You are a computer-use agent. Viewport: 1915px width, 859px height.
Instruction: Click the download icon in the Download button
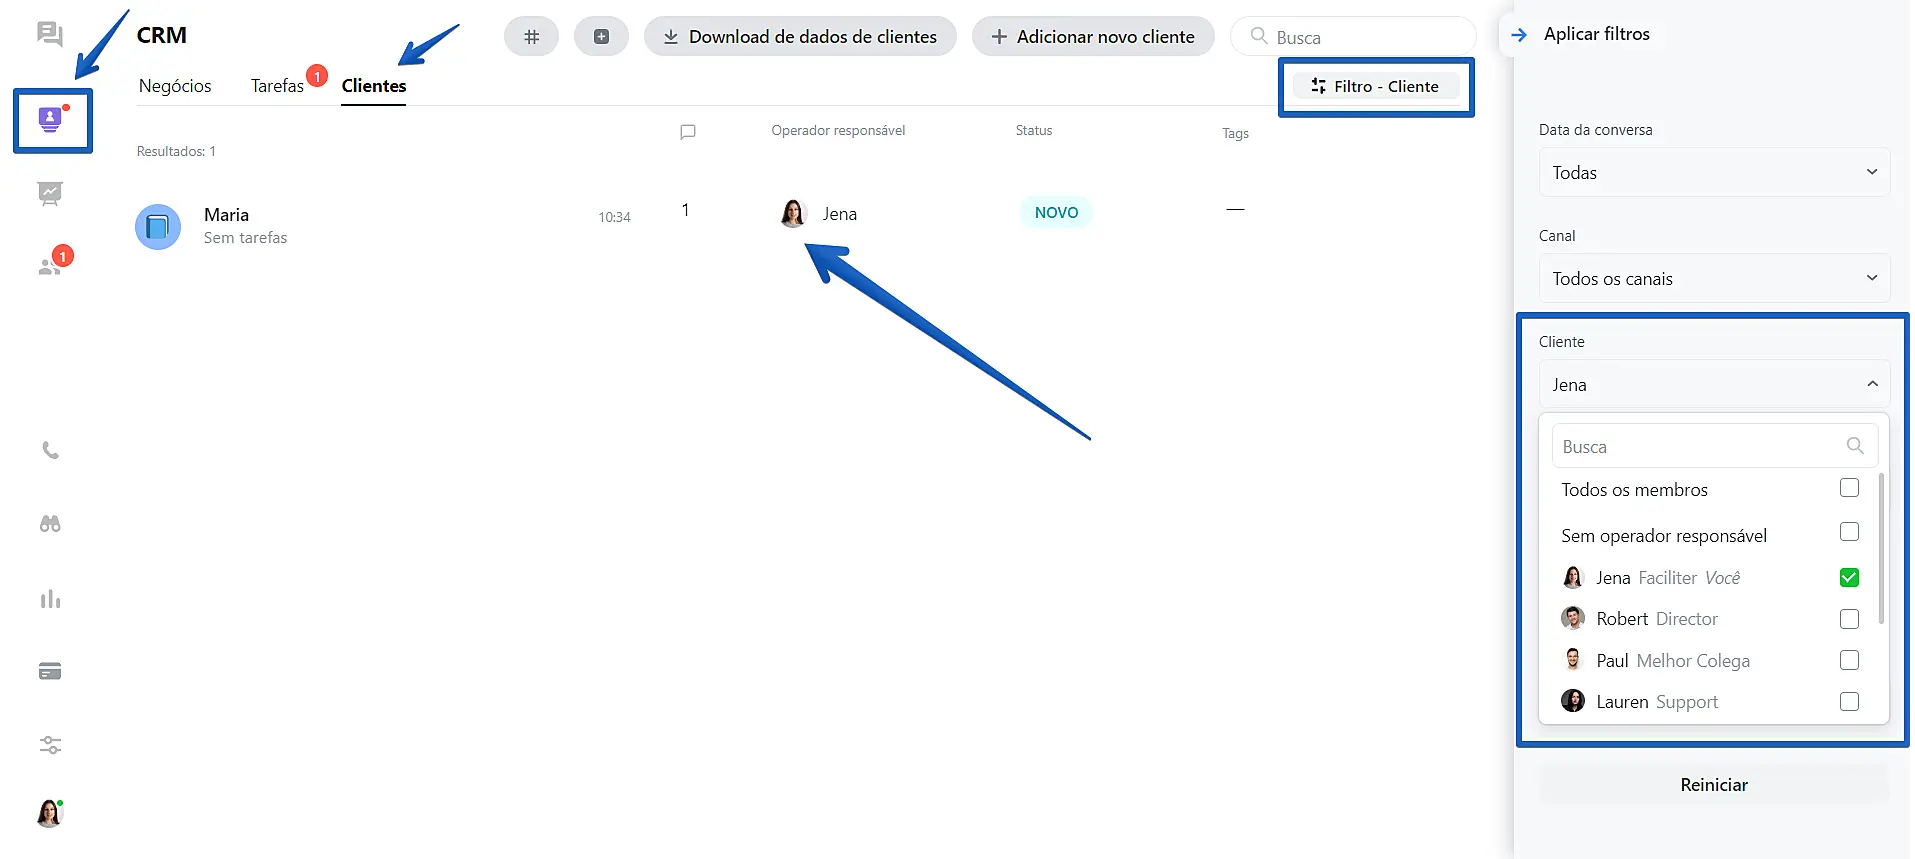(x=671, y=37)
